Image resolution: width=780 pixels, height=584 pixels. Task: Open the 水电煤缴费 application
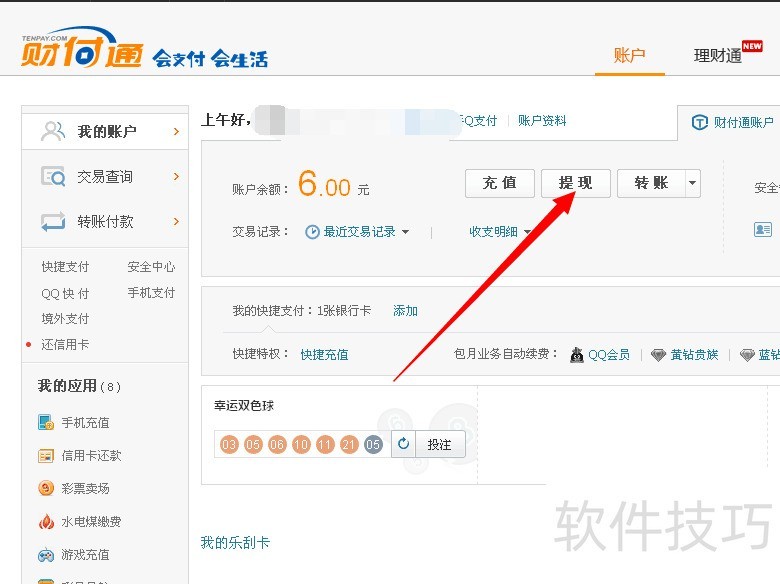pyautogui.click(x=91, y=522)
